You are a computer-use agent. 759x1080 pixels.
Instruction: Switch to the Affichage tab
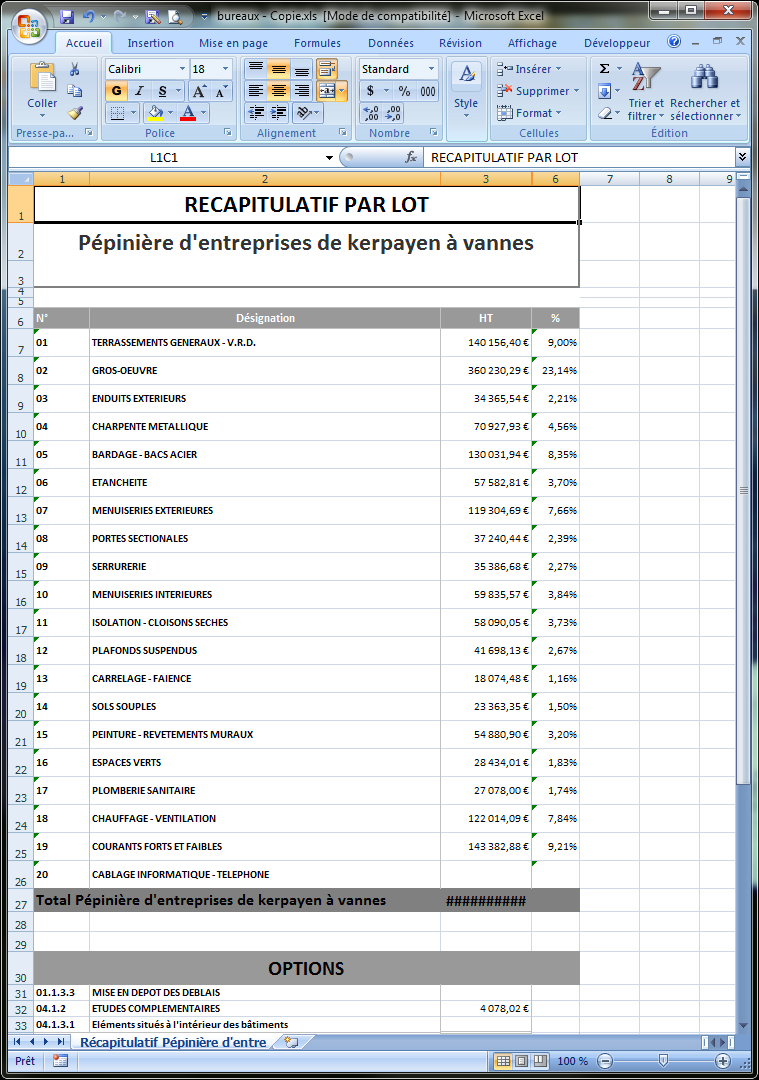[x=532, y=43]
